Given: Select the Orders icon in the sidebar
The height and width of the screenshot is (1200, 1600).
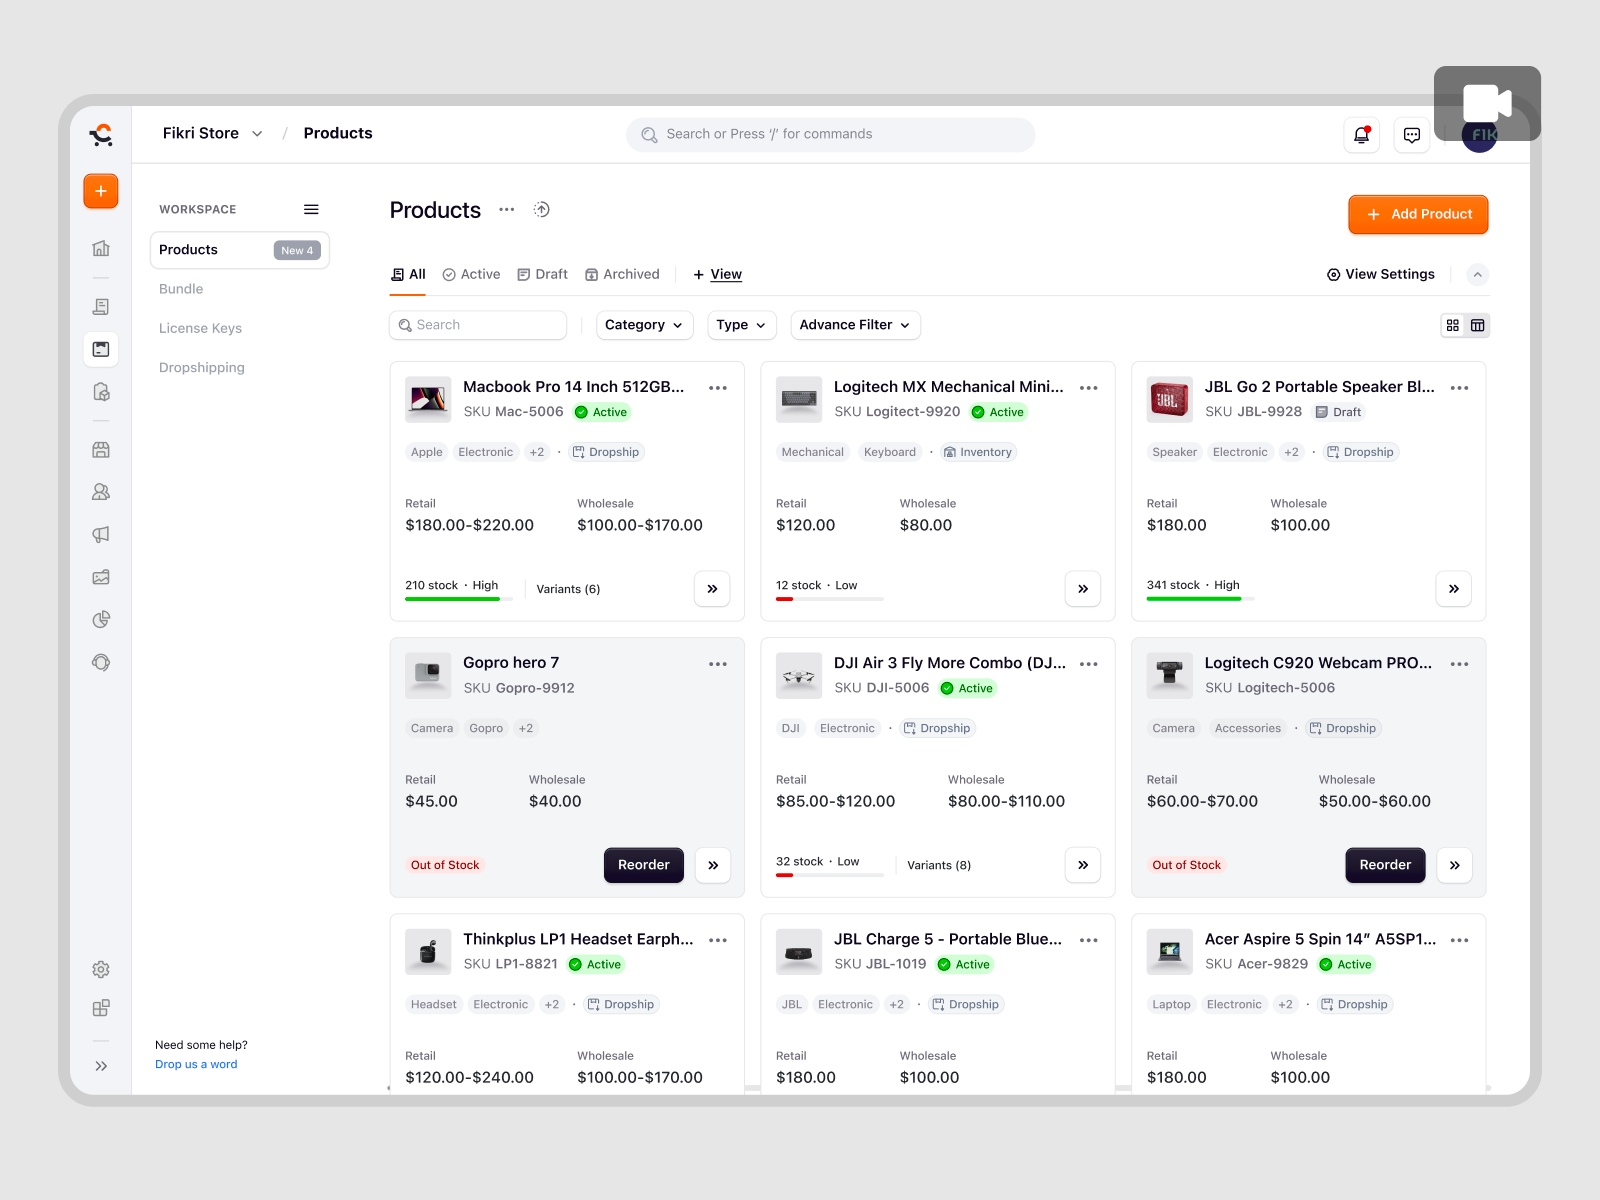Looking at the screenshot, I should pos(100,306).
